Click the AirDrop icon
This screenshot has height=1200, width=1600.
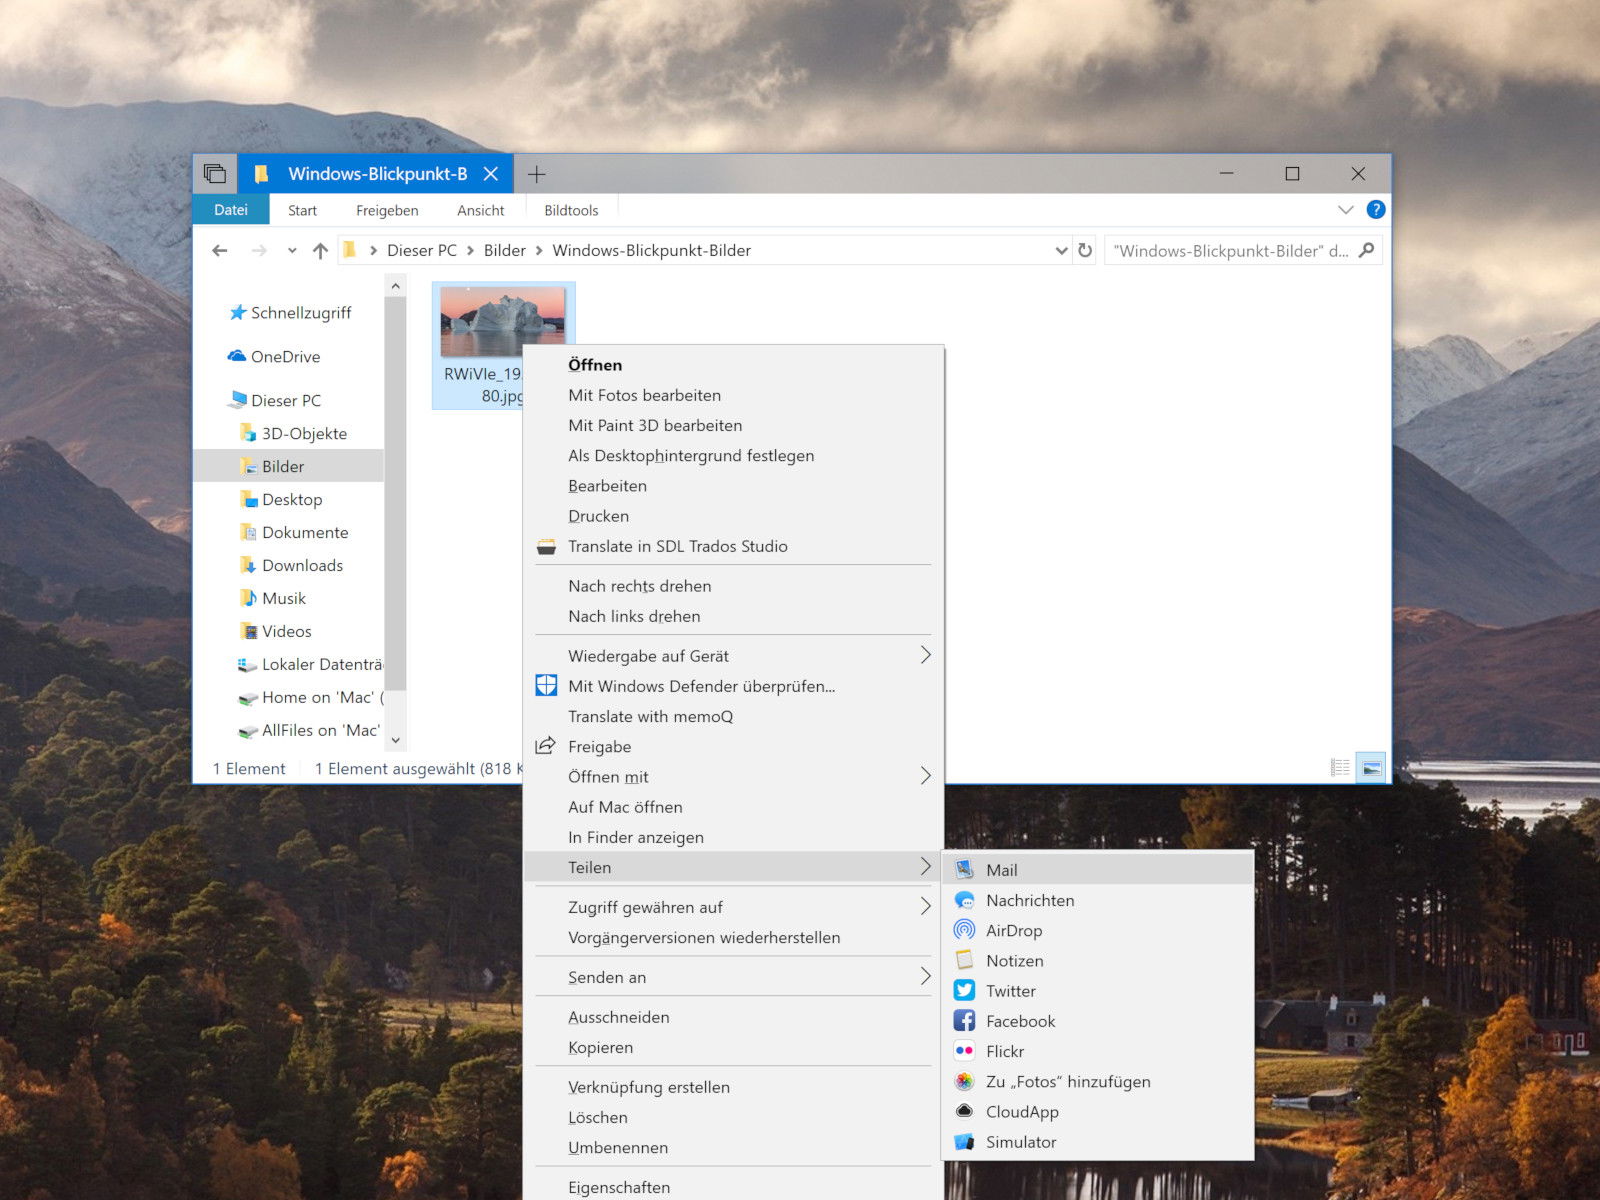click(964, 930)
